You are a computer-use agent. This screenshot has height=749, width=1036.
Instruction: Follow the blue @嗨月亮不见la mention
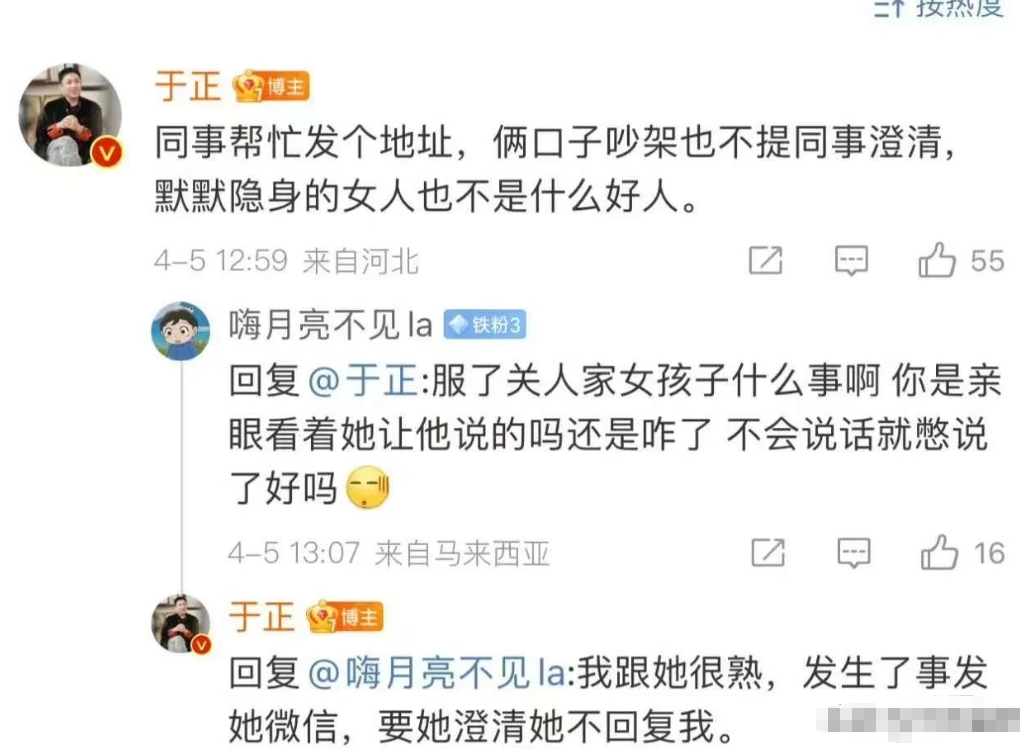pyautogui.click(x=437, y=673)
